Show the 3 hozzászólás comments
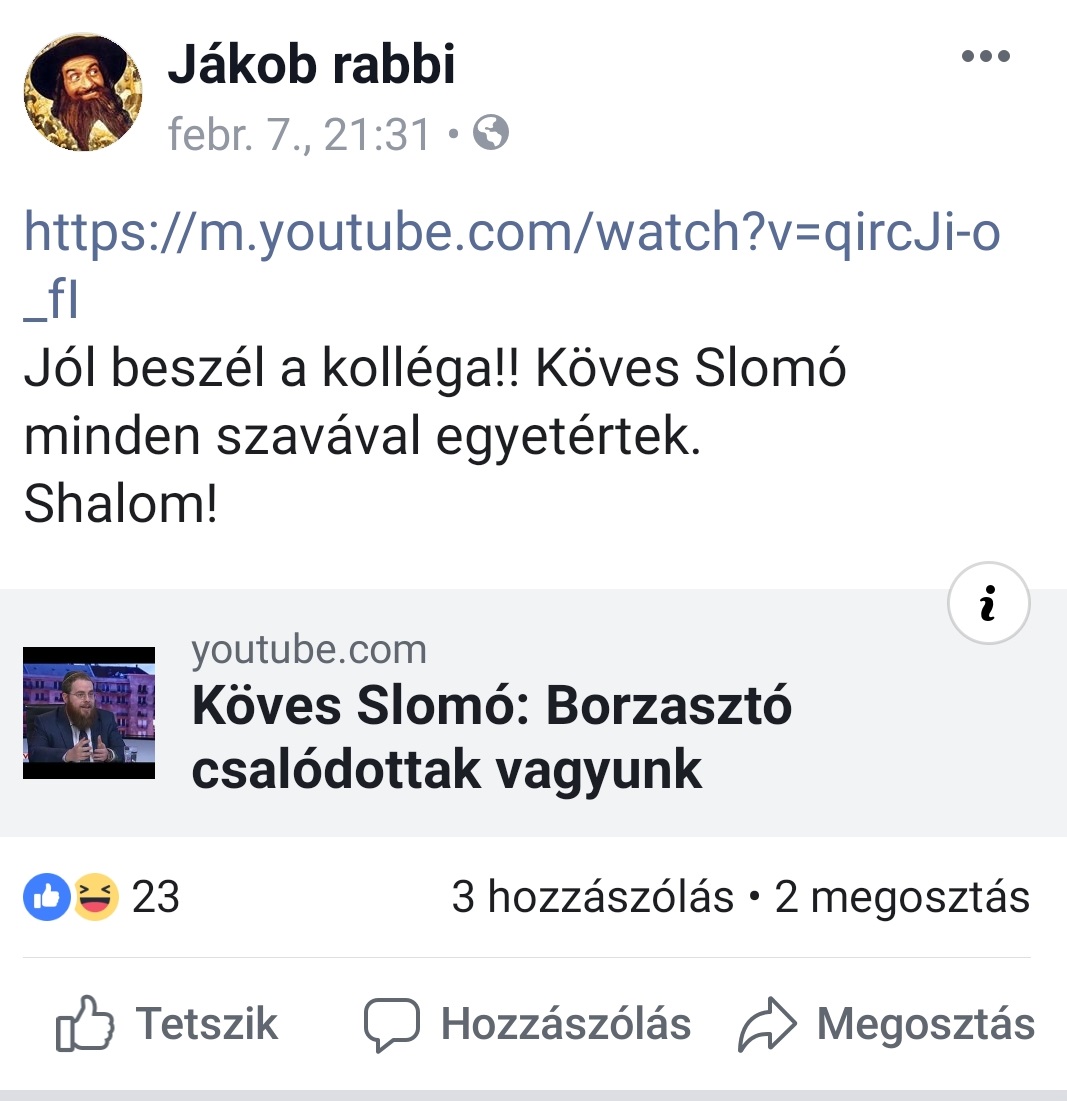Viewport: 1067px width, 1101px height. pyautogui.click(x=592, y=897)
